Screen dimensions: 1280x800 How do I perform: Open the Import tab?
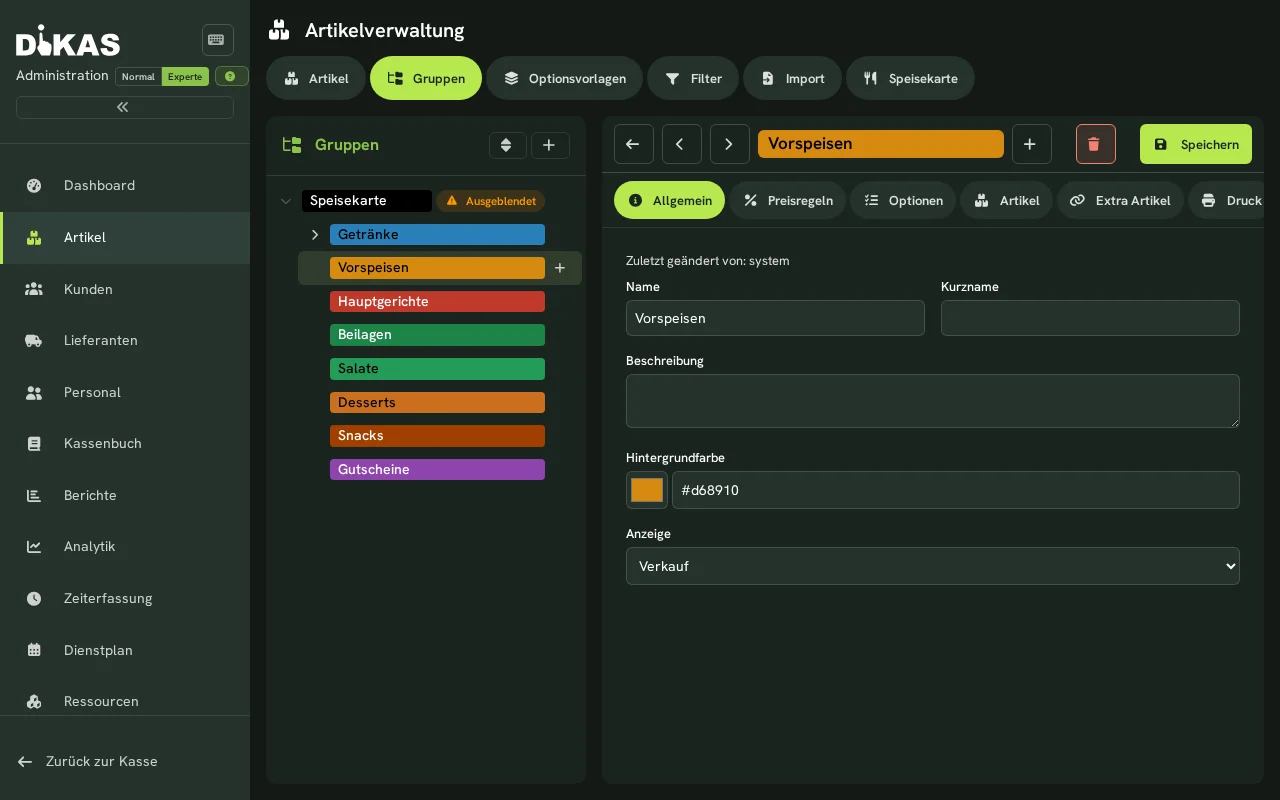coord(793,78)
